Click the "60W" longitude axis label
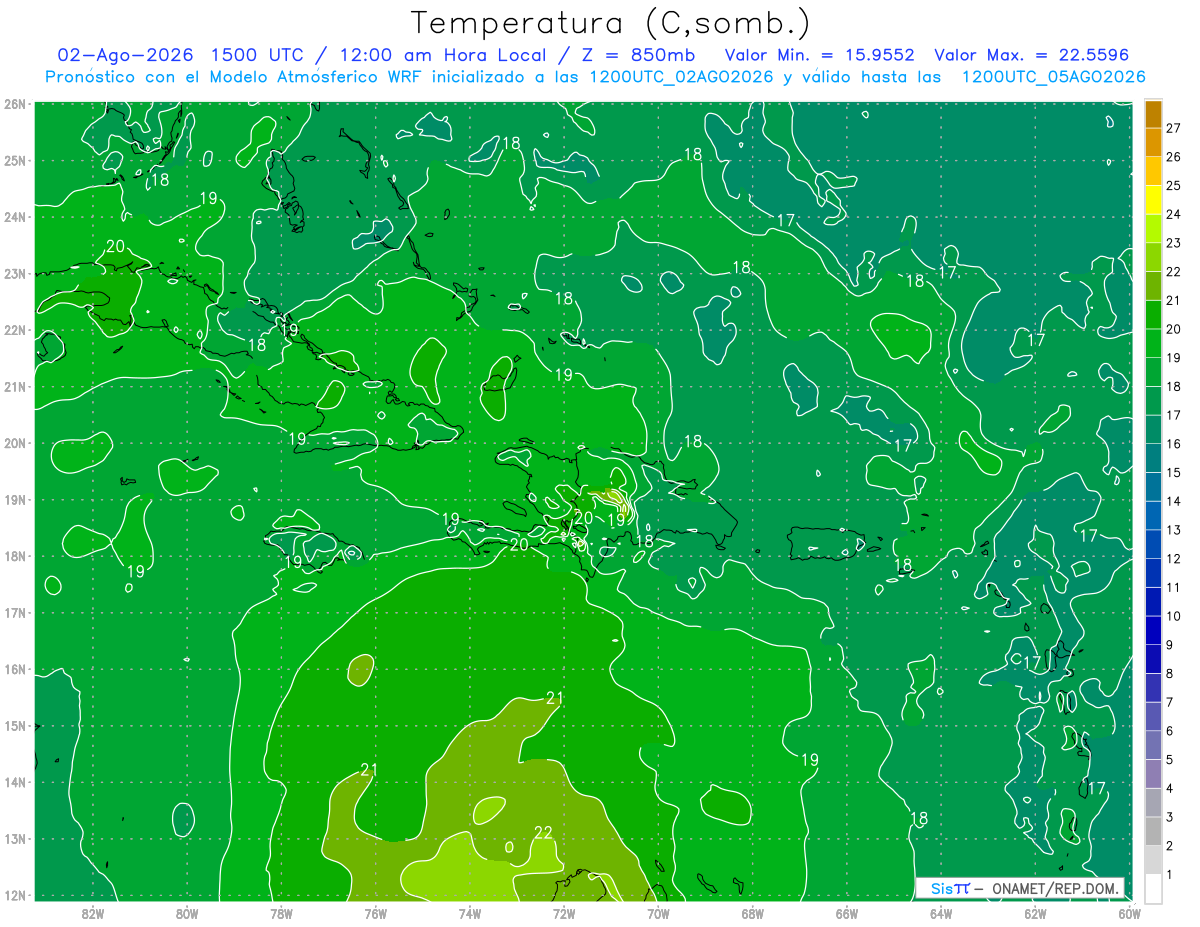This screenshot has width=1200, height=927. pos(1129,913)
